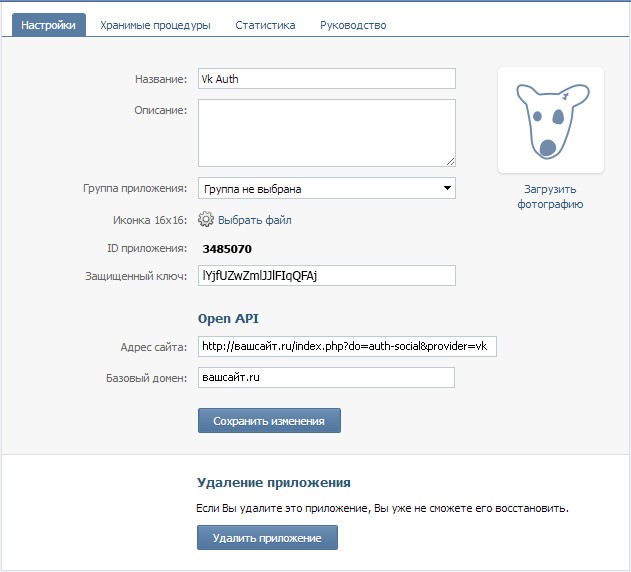Click the application ID number 3485070
The image size is (631, 572).
click(227, 248)
